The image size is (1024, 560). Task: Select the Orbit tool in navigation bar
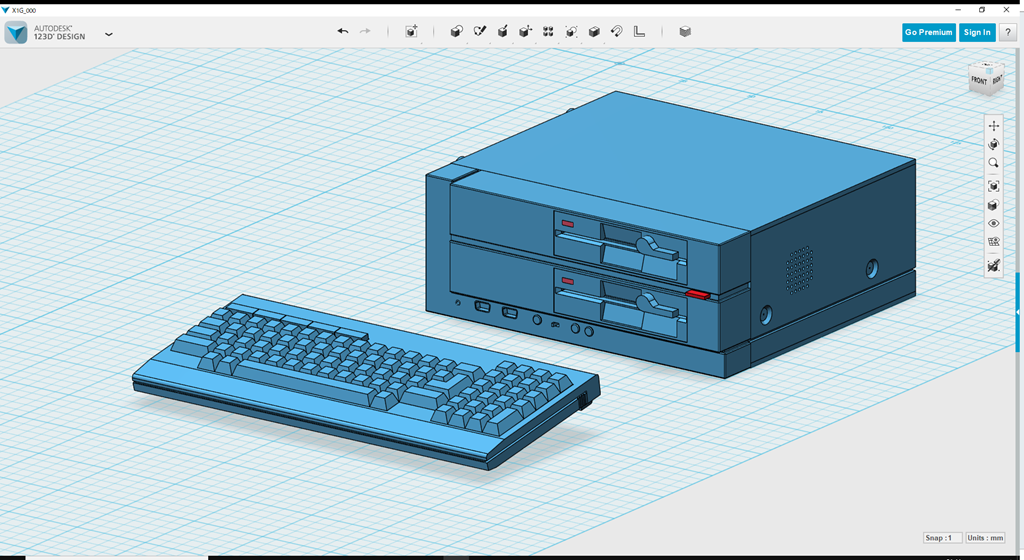point(993,144)
